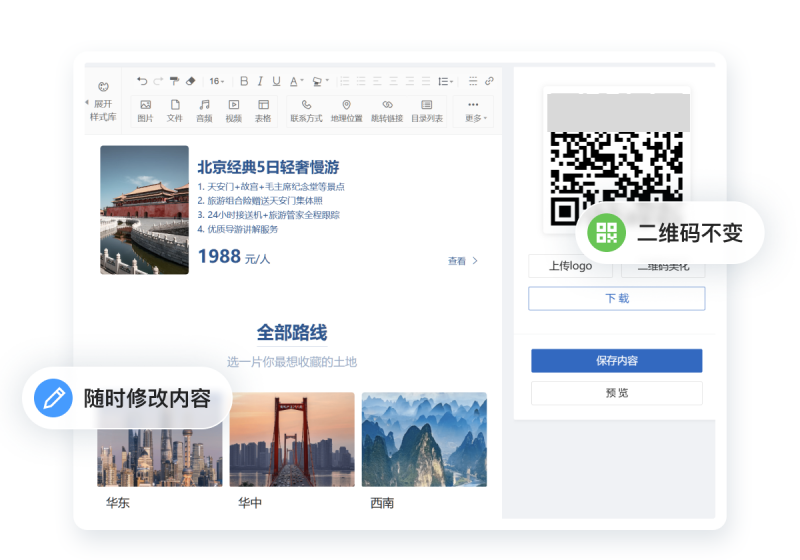Open the font size 16 dropdown

tap(216, 81)
